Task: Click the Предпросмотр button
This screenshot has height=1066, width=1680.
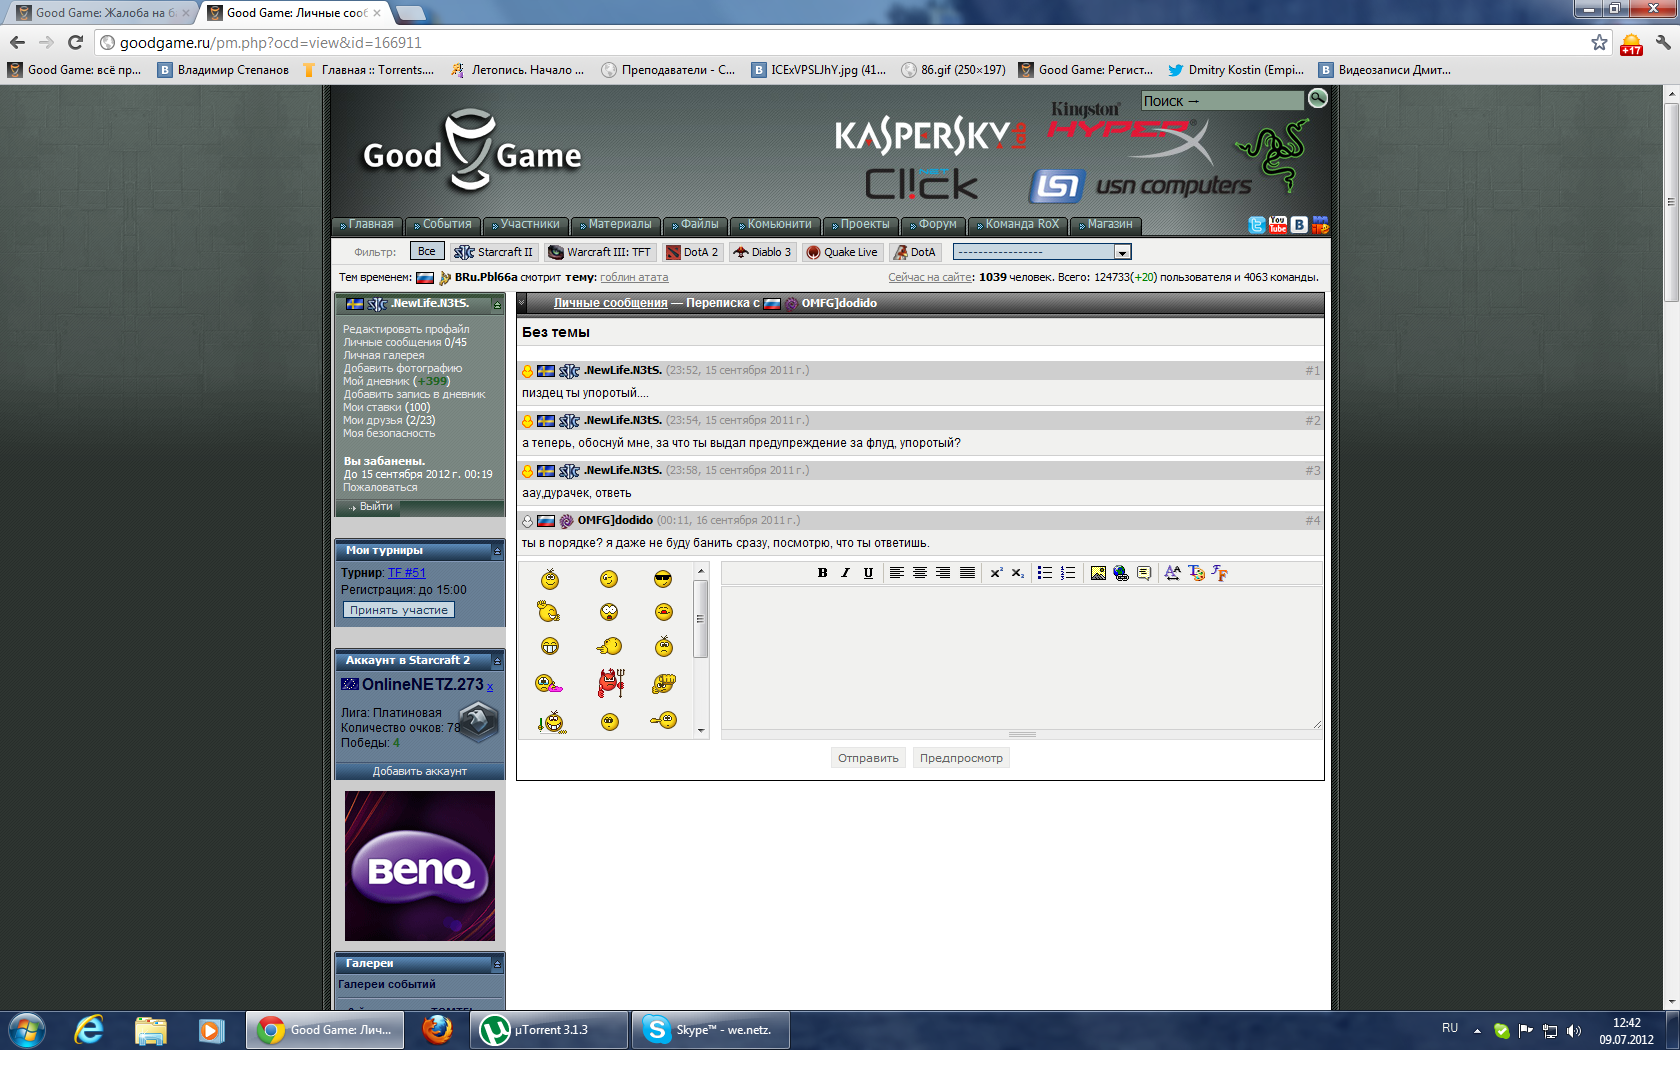Action: click(961, 758)
